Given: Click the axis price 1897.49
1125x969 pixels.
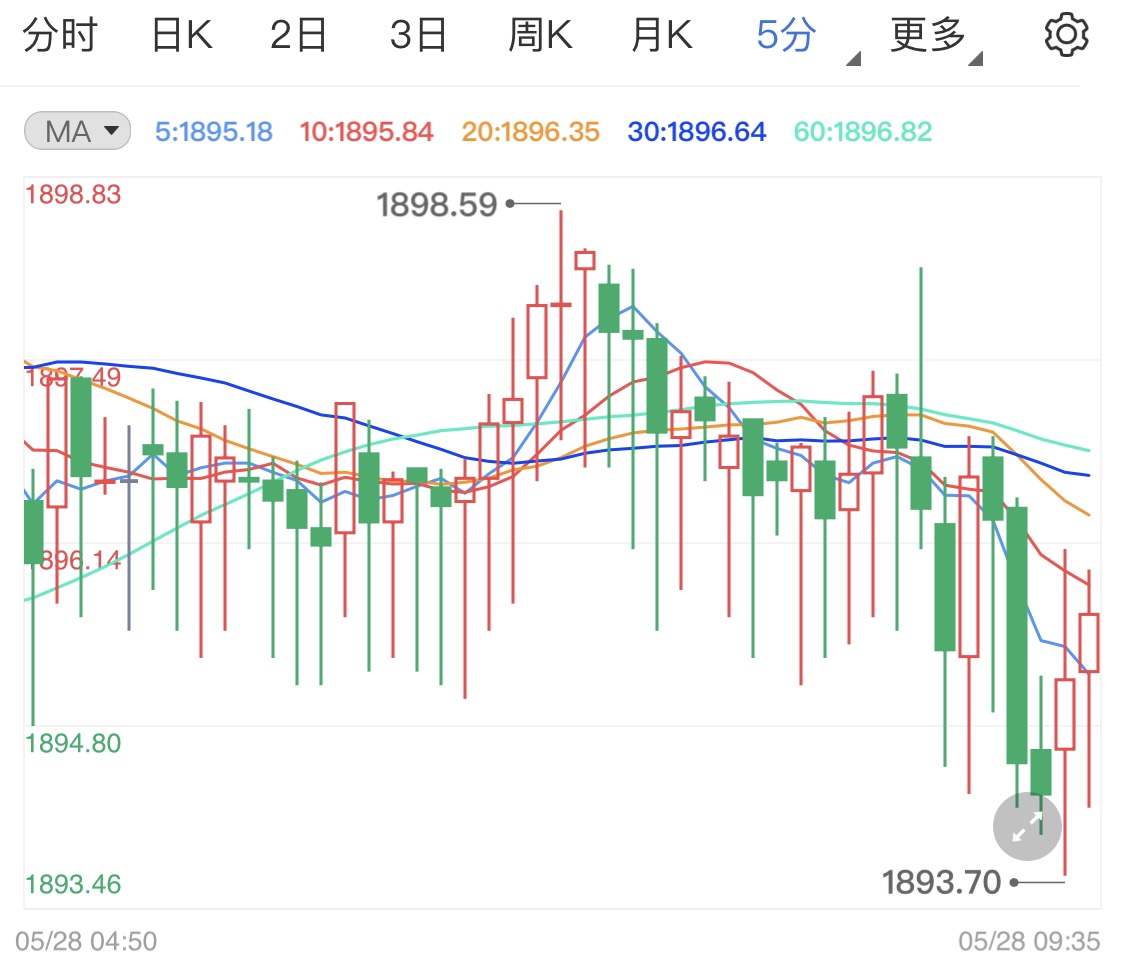Looking at the screenshot, I should click(x=73, y=377).
